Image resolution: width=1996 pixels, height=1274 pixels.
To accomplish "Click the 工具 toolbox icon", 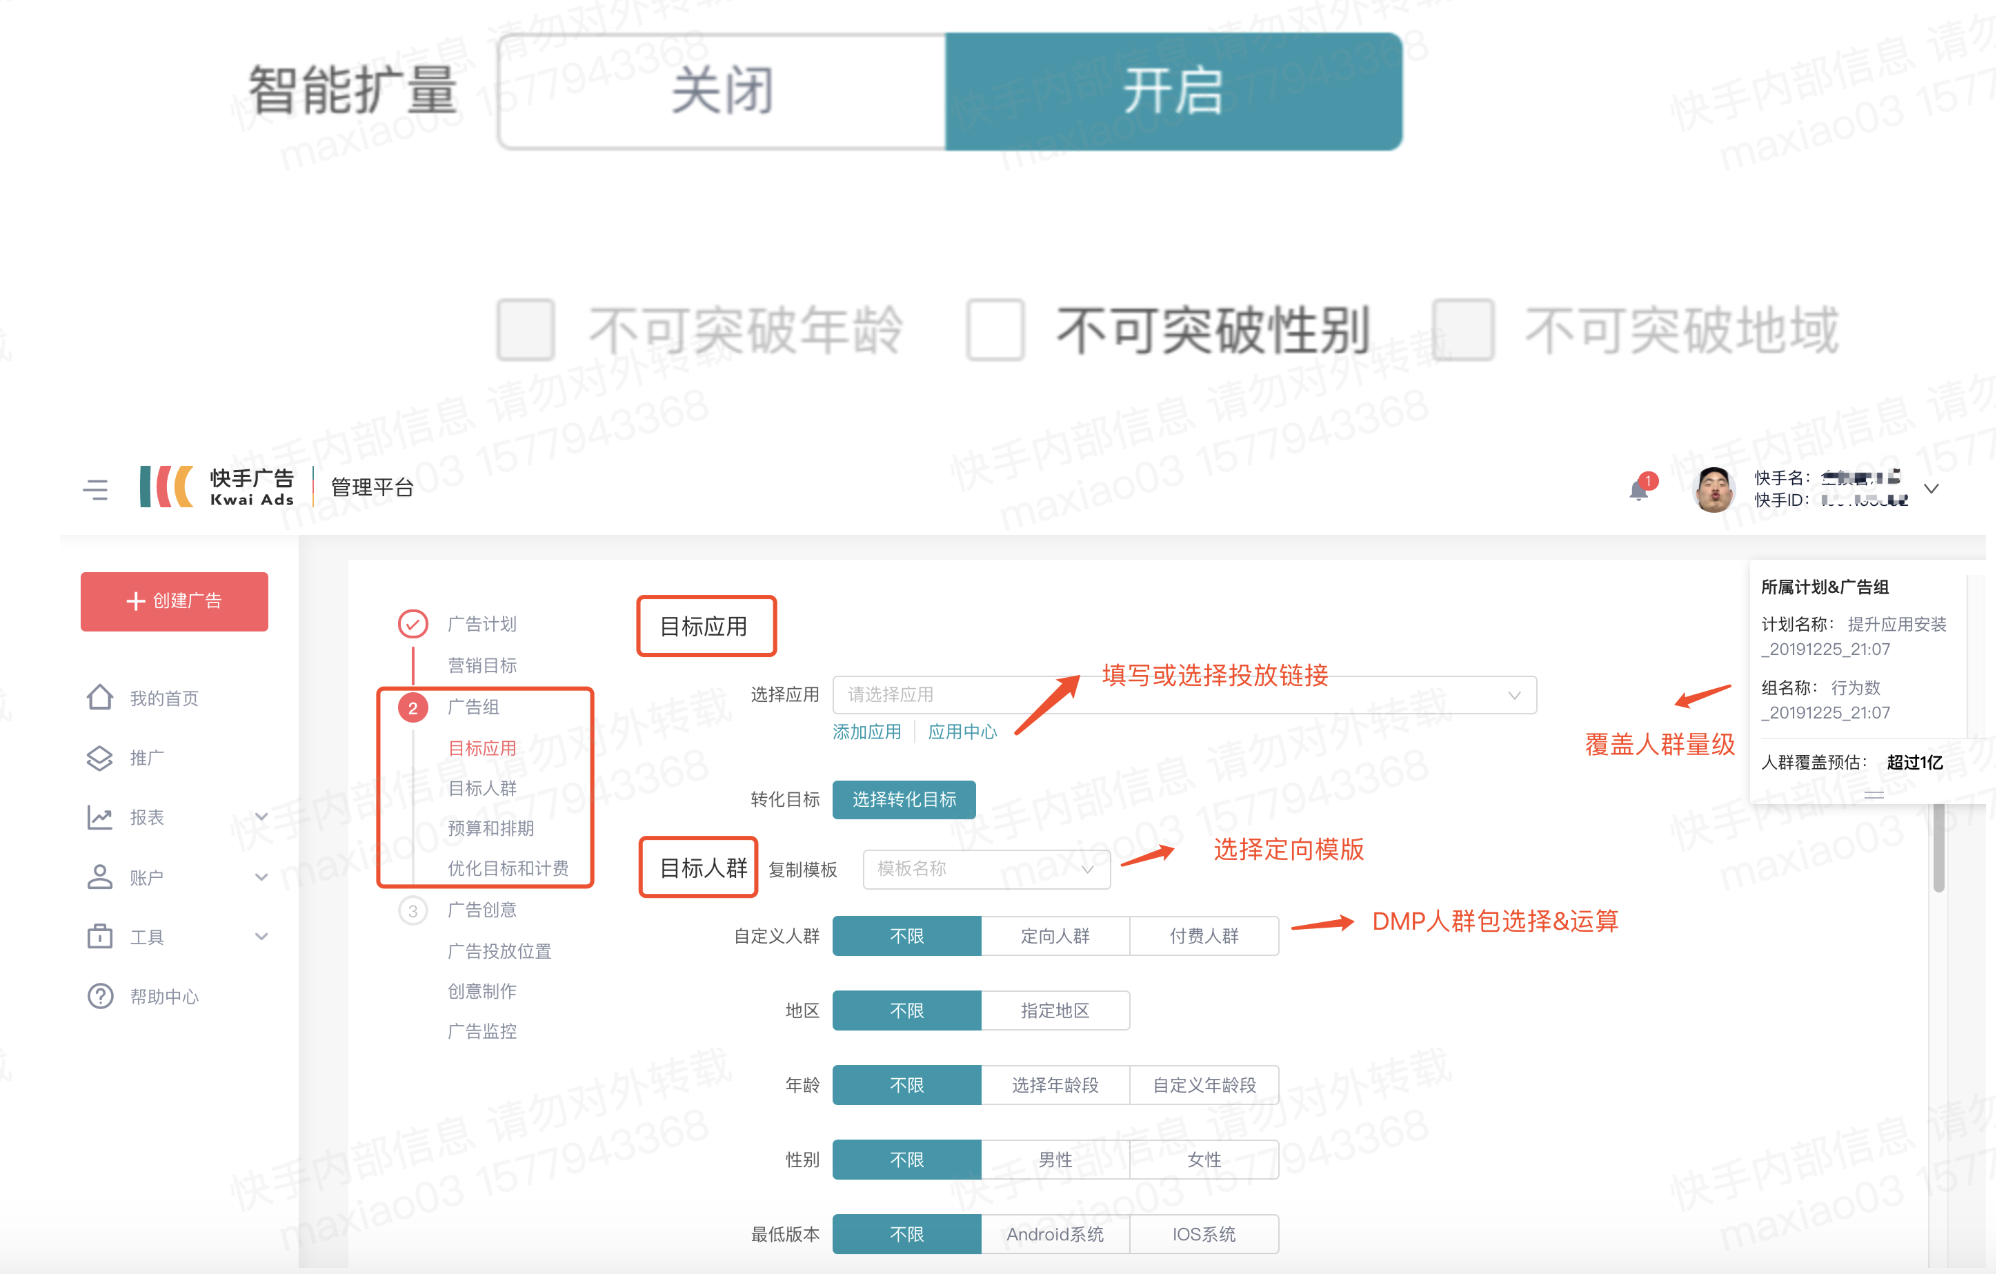I will [x=100, y=937].
